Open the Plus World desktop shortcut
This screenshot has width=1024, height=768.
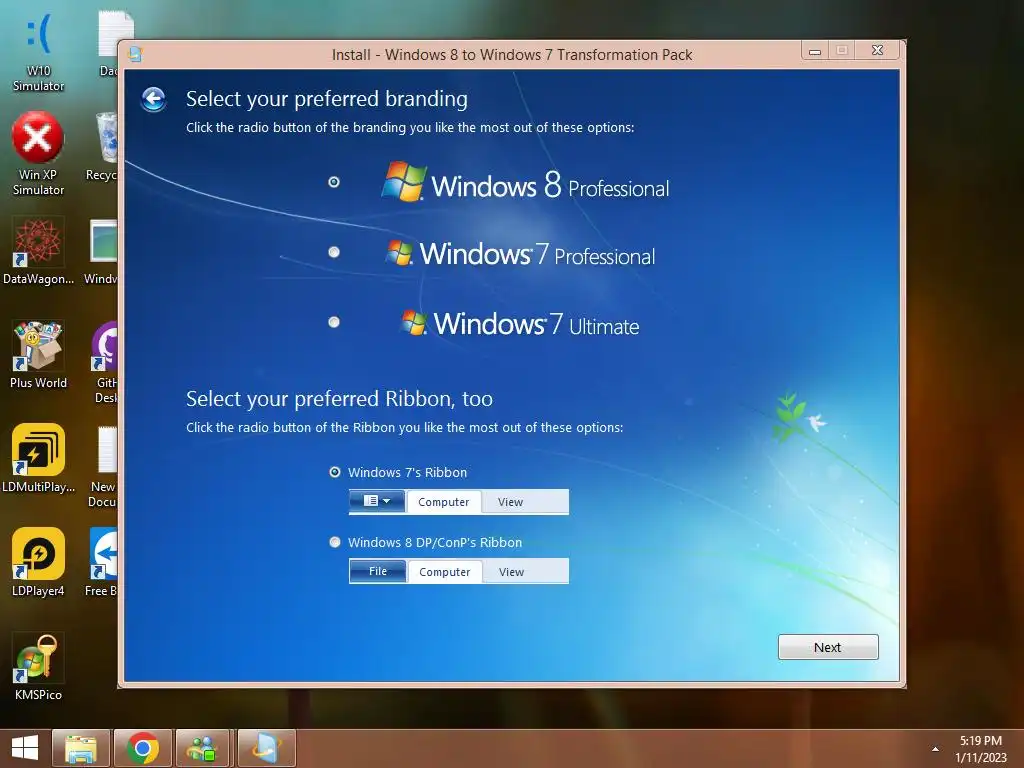38,355
